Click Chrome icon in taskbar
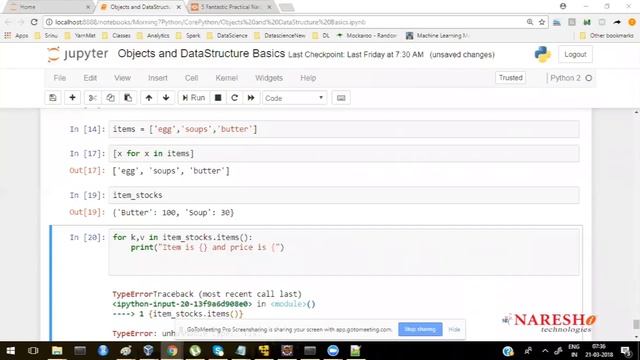This screenshot has width=640, height=360. pos(172,351)
